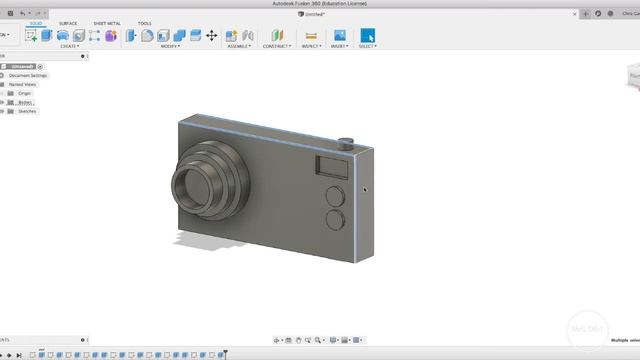
Task: Toggle visibility of the Bodies folder
Action: [x=2, y=102]
